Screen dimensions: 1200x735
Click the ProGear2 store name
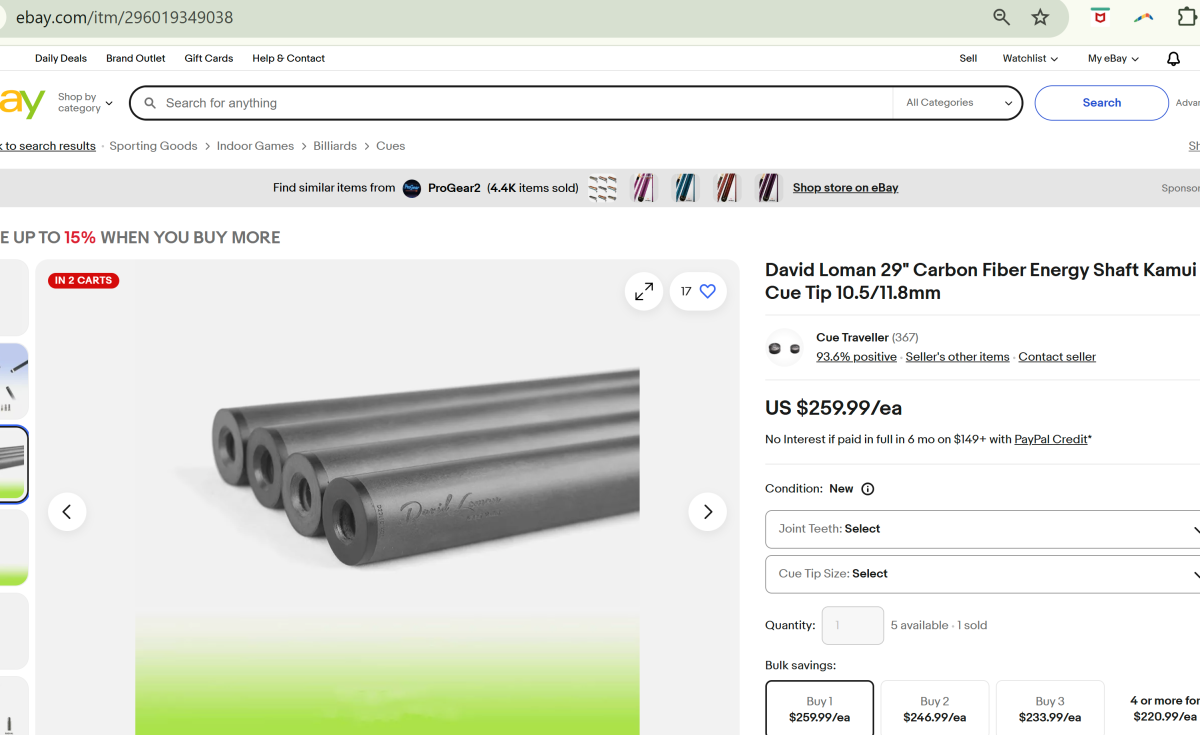pos(455,188)
